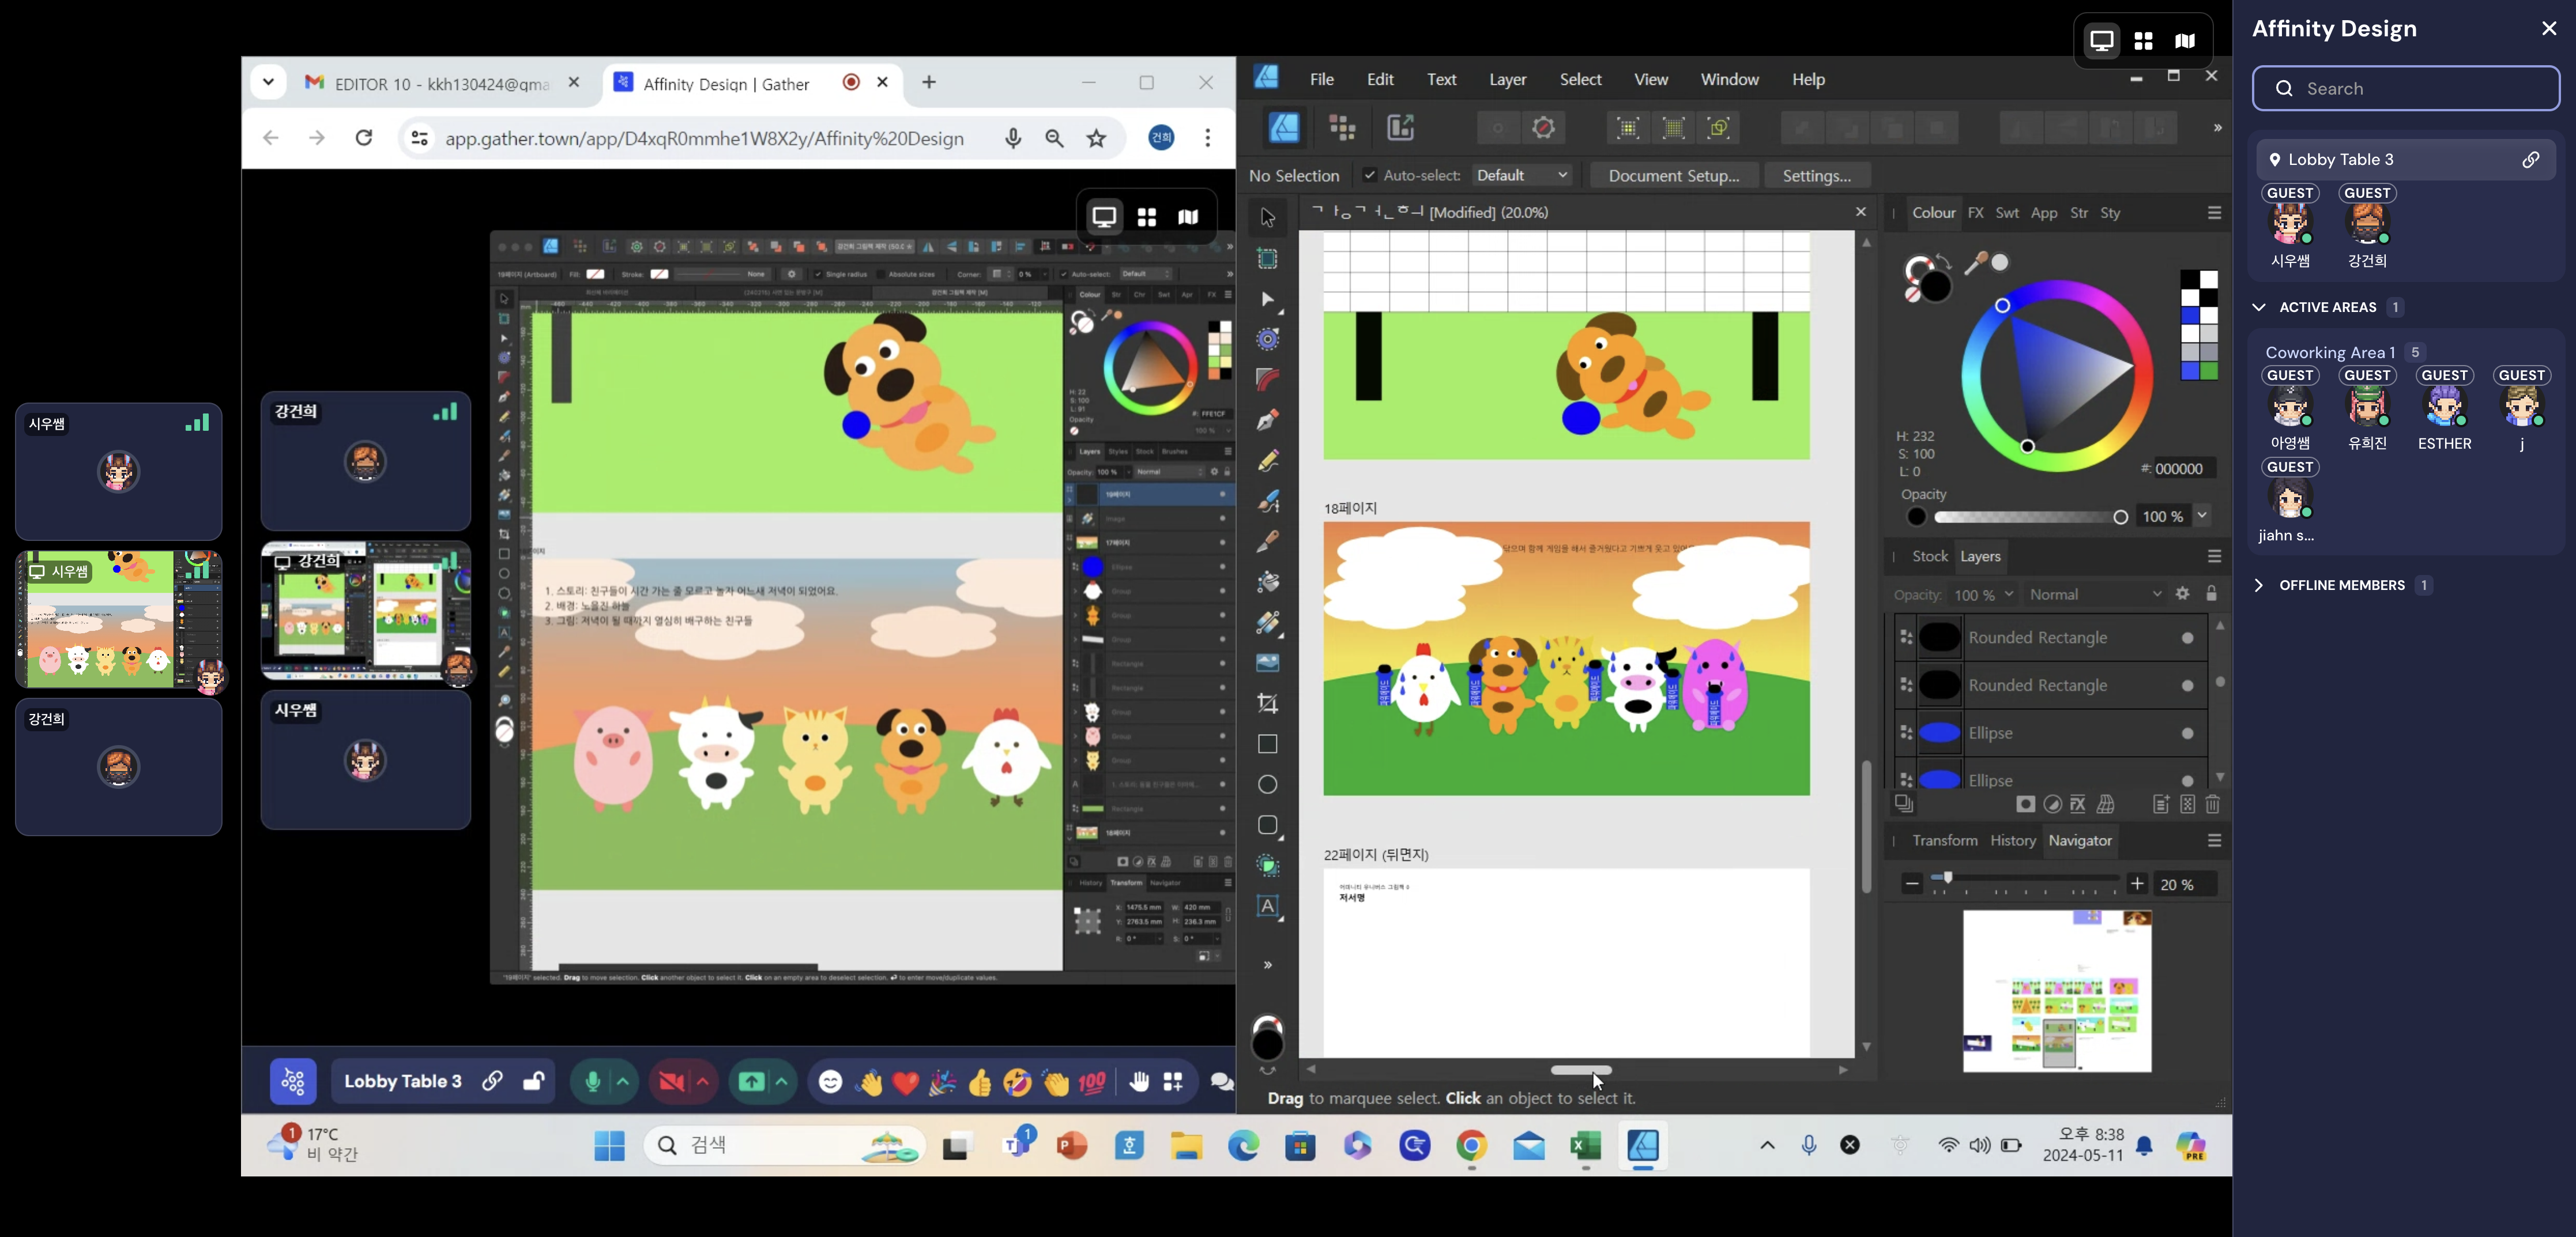Screen dimensions: 2576x1237
Task: Switch to the Transform tab
Action: pos(1944,840)
